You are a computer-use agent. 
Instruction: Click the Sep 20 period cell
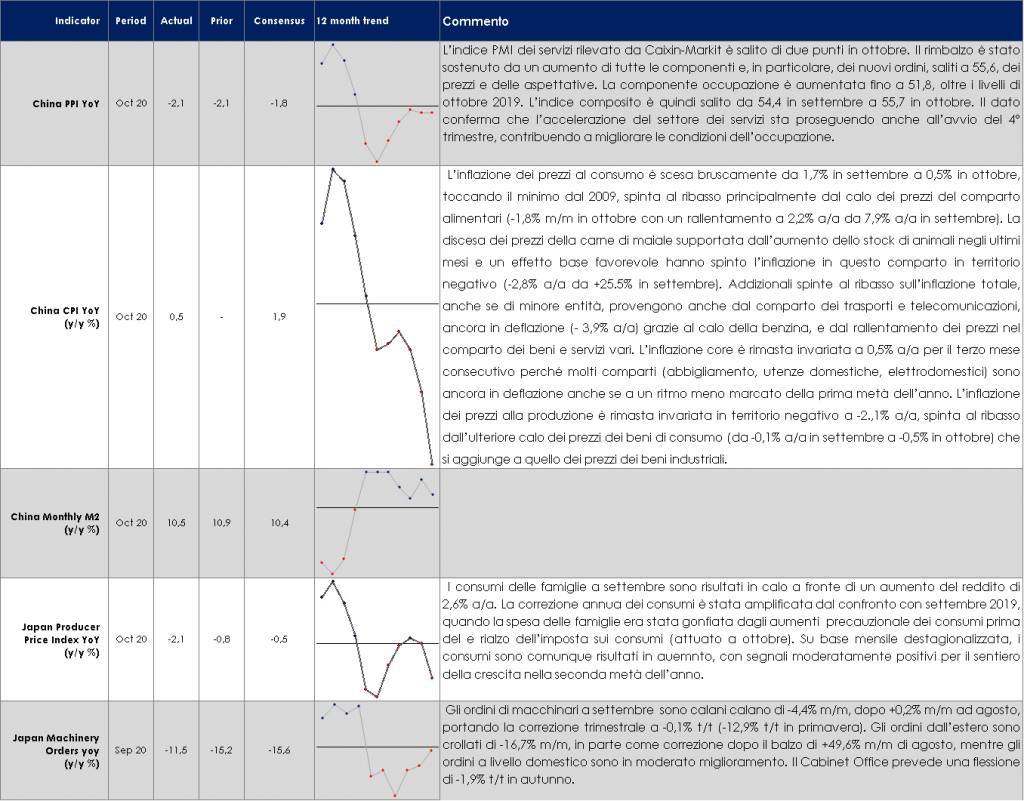(130, 749)
